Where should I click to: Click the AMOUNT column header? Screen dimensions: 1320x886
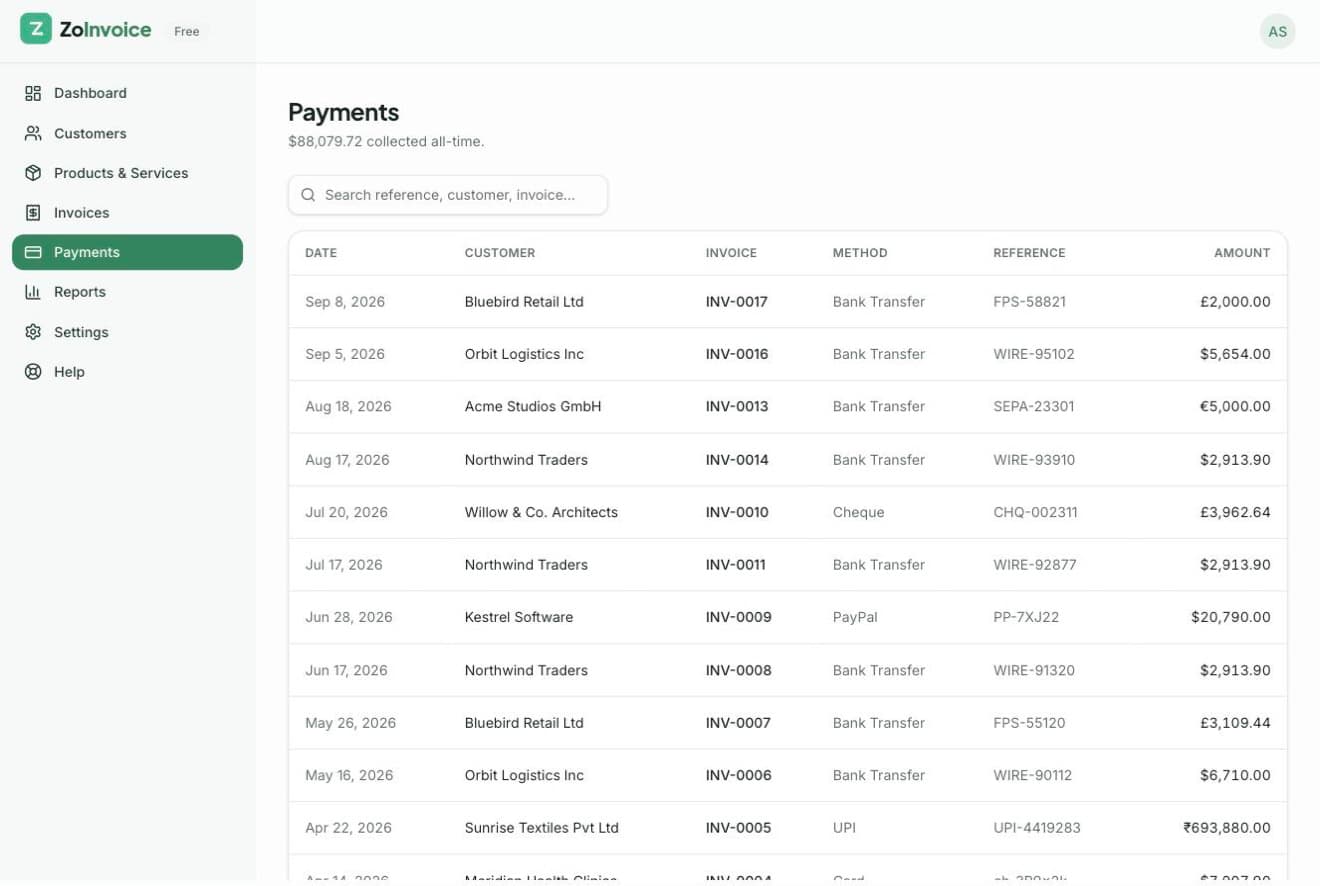(1242, 253)
